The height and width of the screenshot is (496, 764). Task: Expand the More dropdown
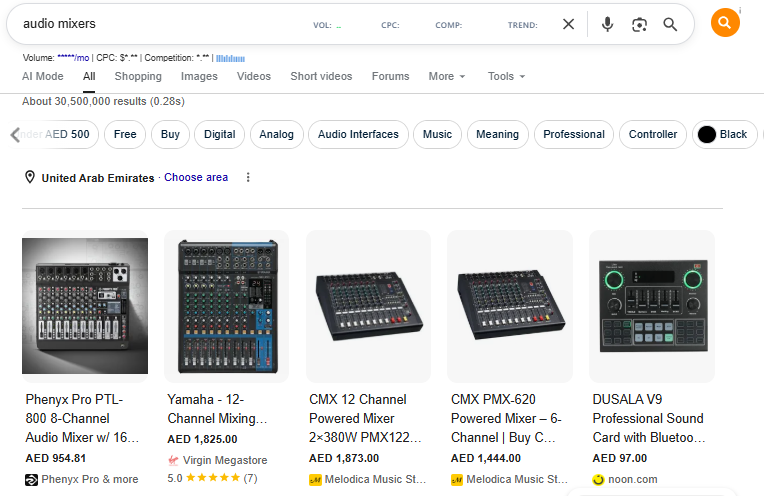[x=447, y=76]
